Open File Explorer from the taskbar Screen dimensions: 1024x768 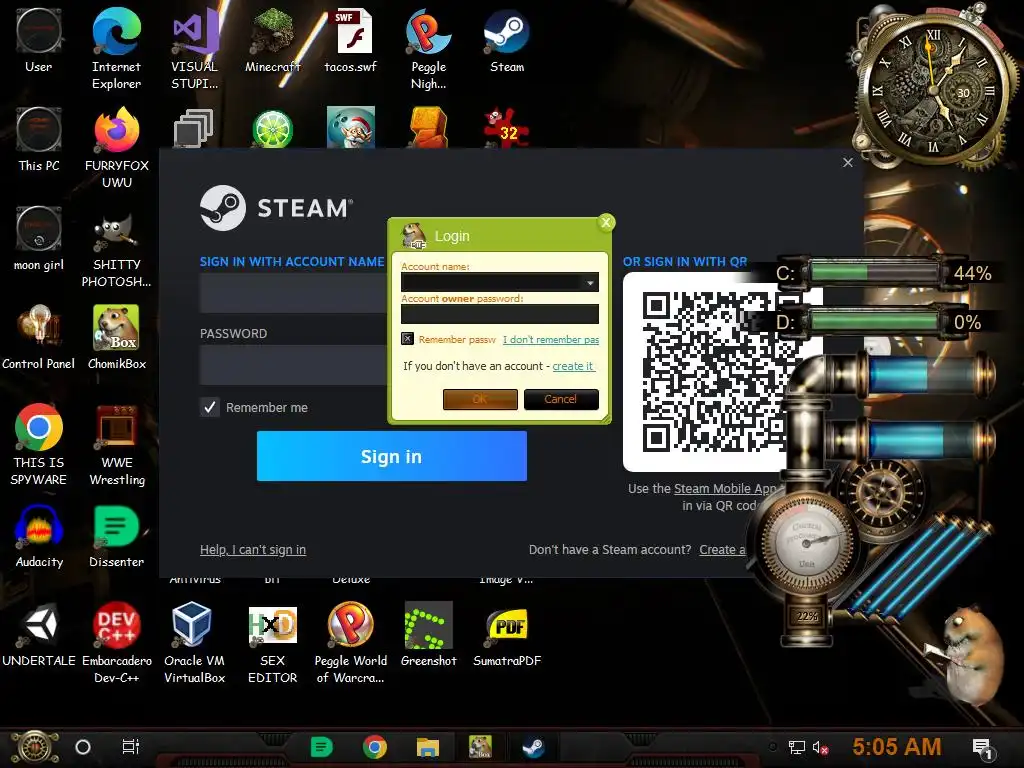click(x=428, y=747)
